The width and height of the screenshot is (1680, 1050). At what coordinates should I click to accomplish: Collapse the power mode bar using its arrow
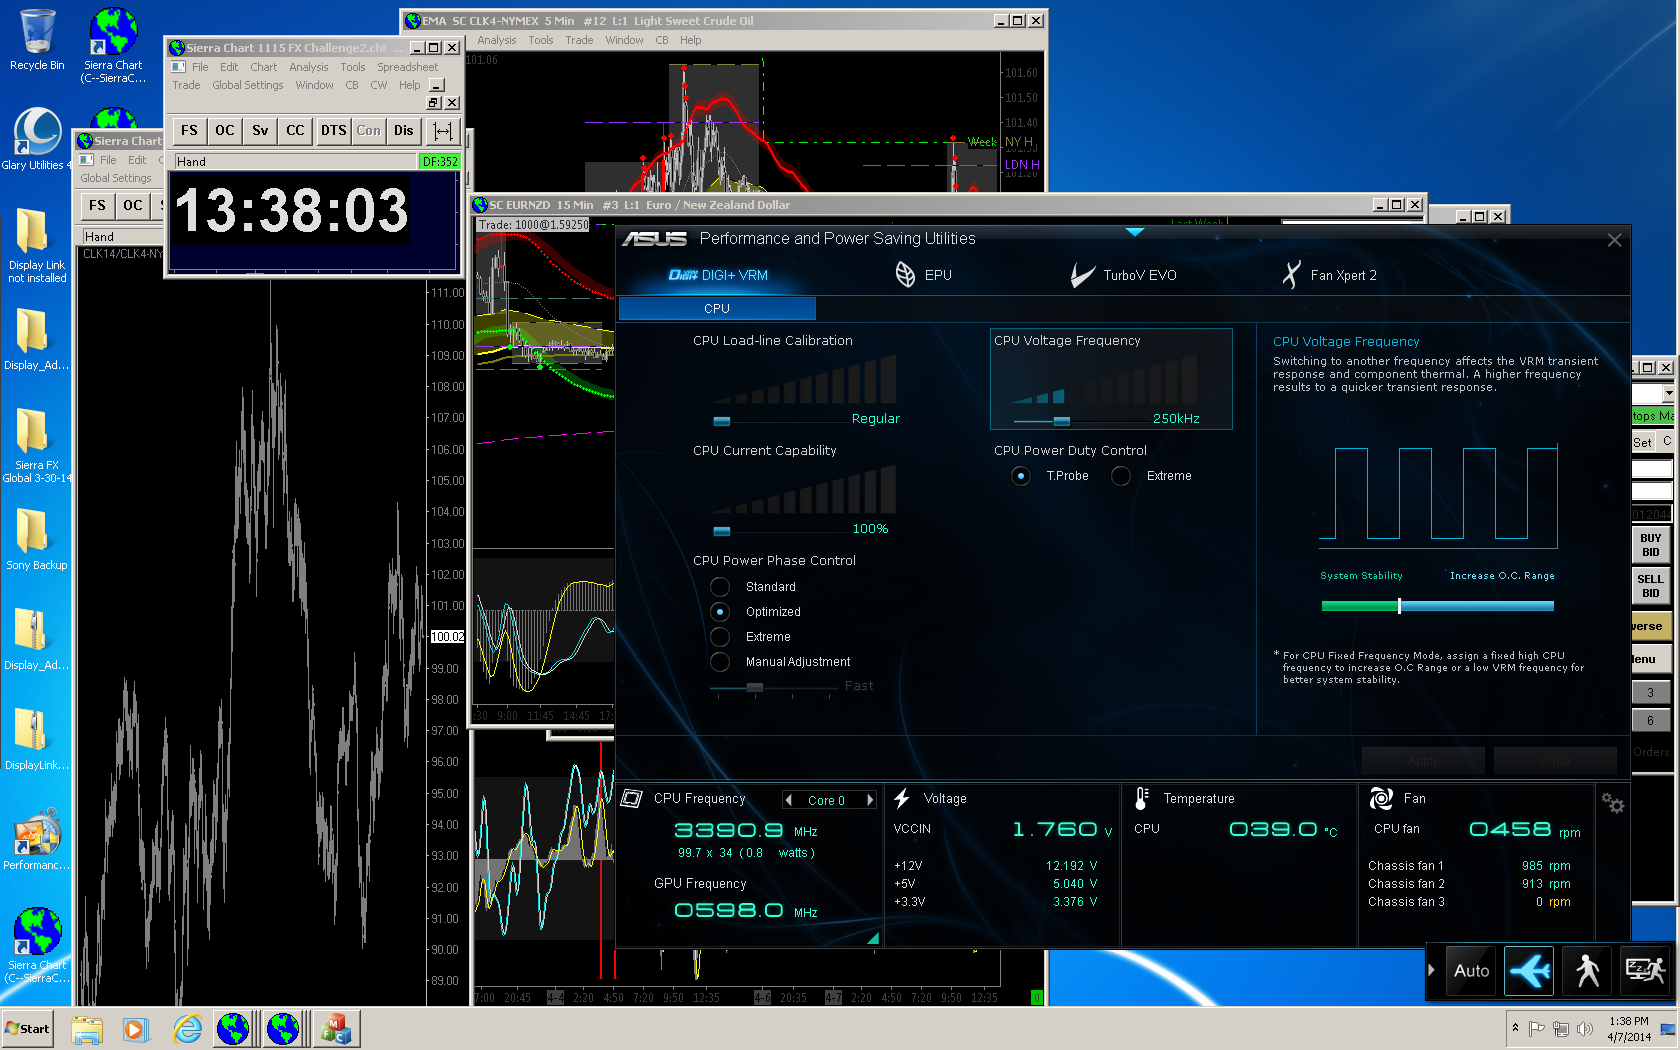click(1432, 970)
